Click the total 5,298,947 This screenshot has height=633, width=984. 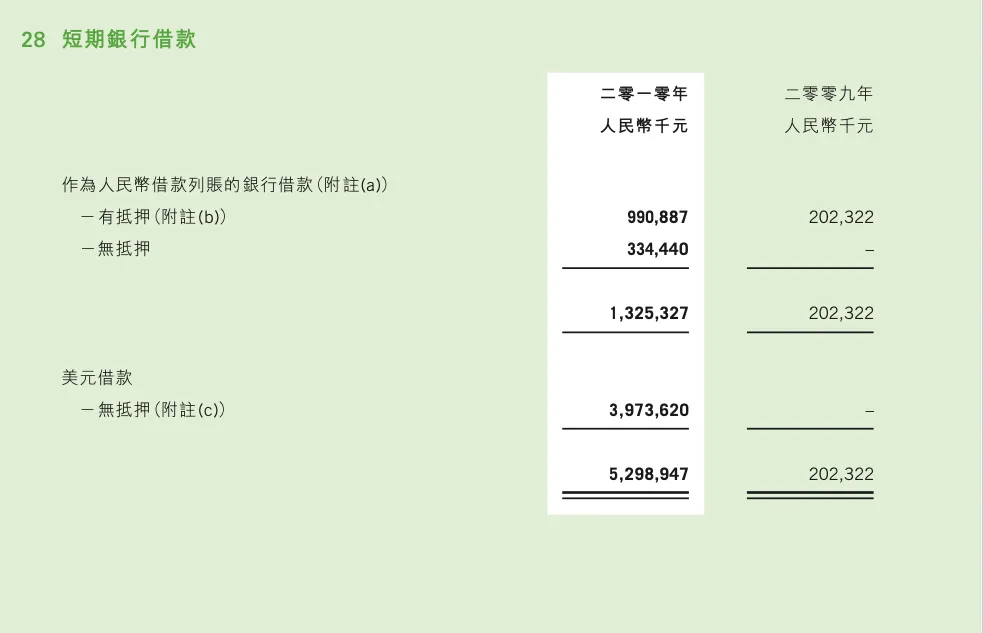click(648, 474)
